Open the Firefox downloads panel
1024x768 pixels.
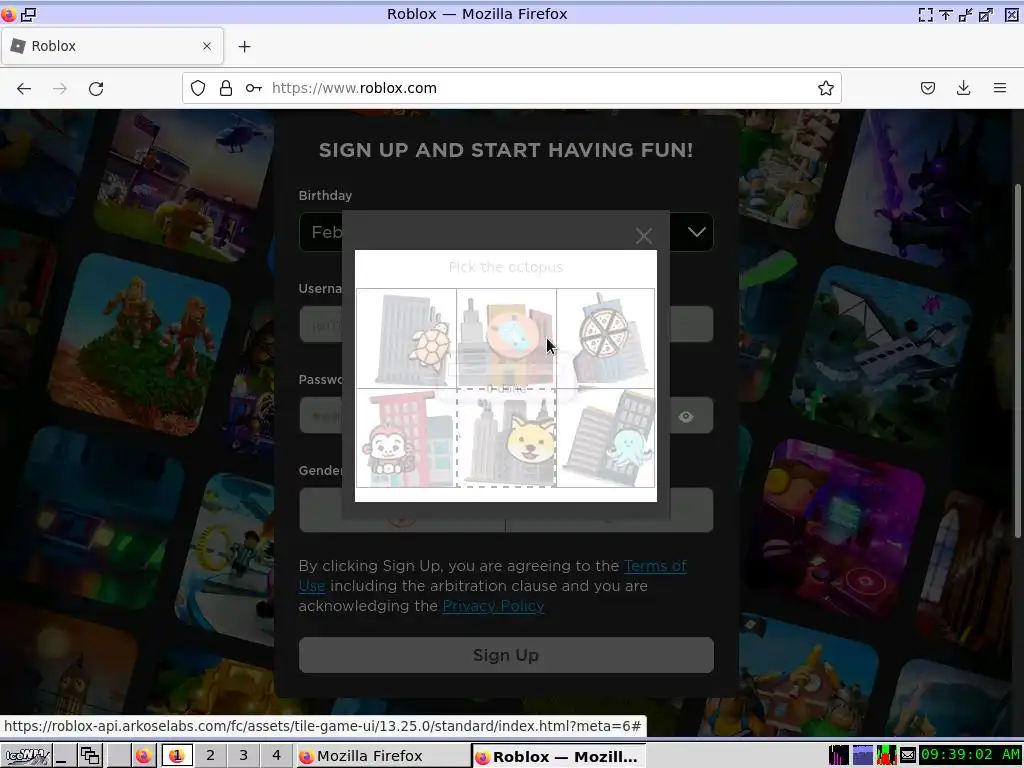pos(963,88)
